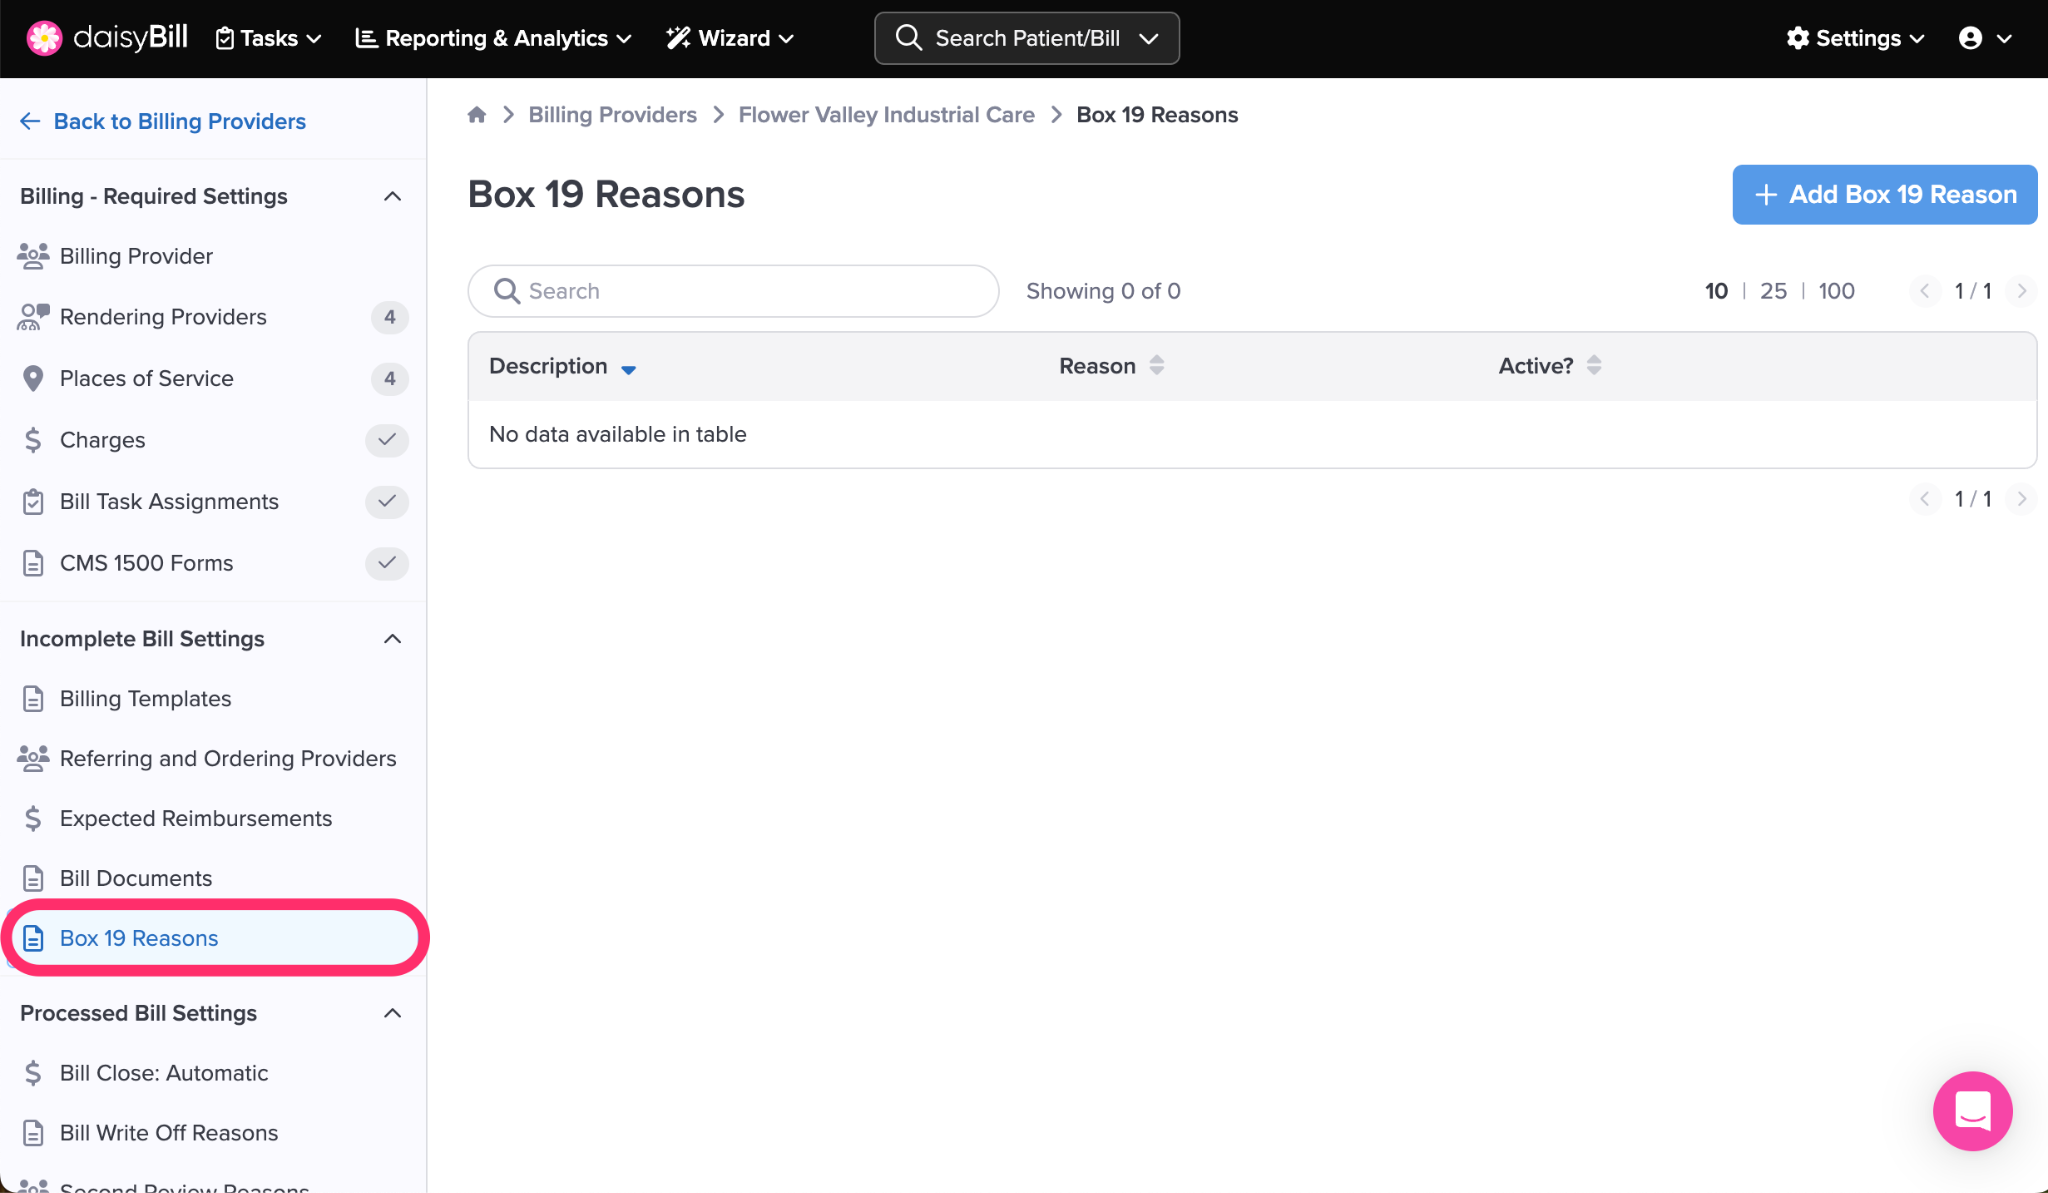Click the Places of Service pin icon
The image size is (2048, 1193).
(33, 379)
